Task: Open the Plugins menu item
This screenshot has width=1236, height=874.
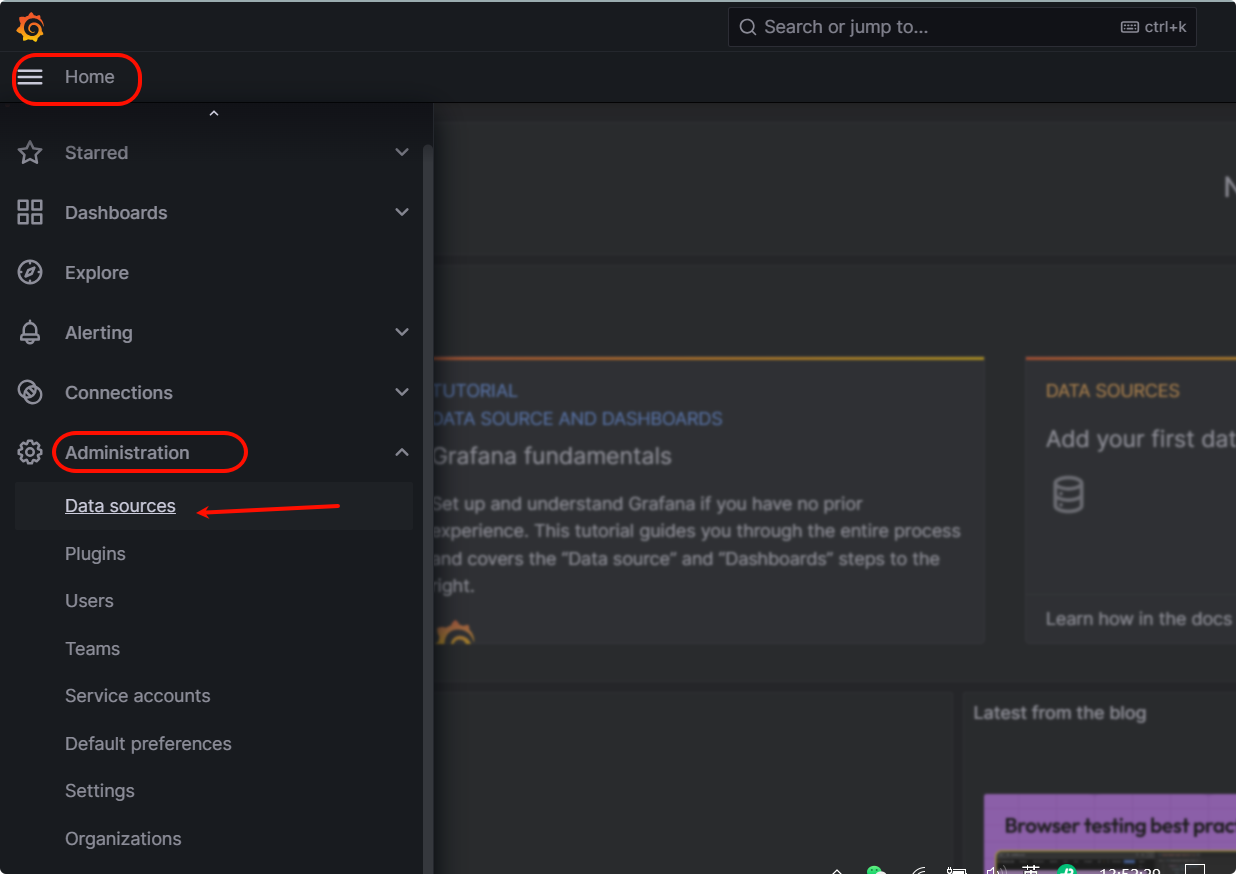Action: click(95, 554)
